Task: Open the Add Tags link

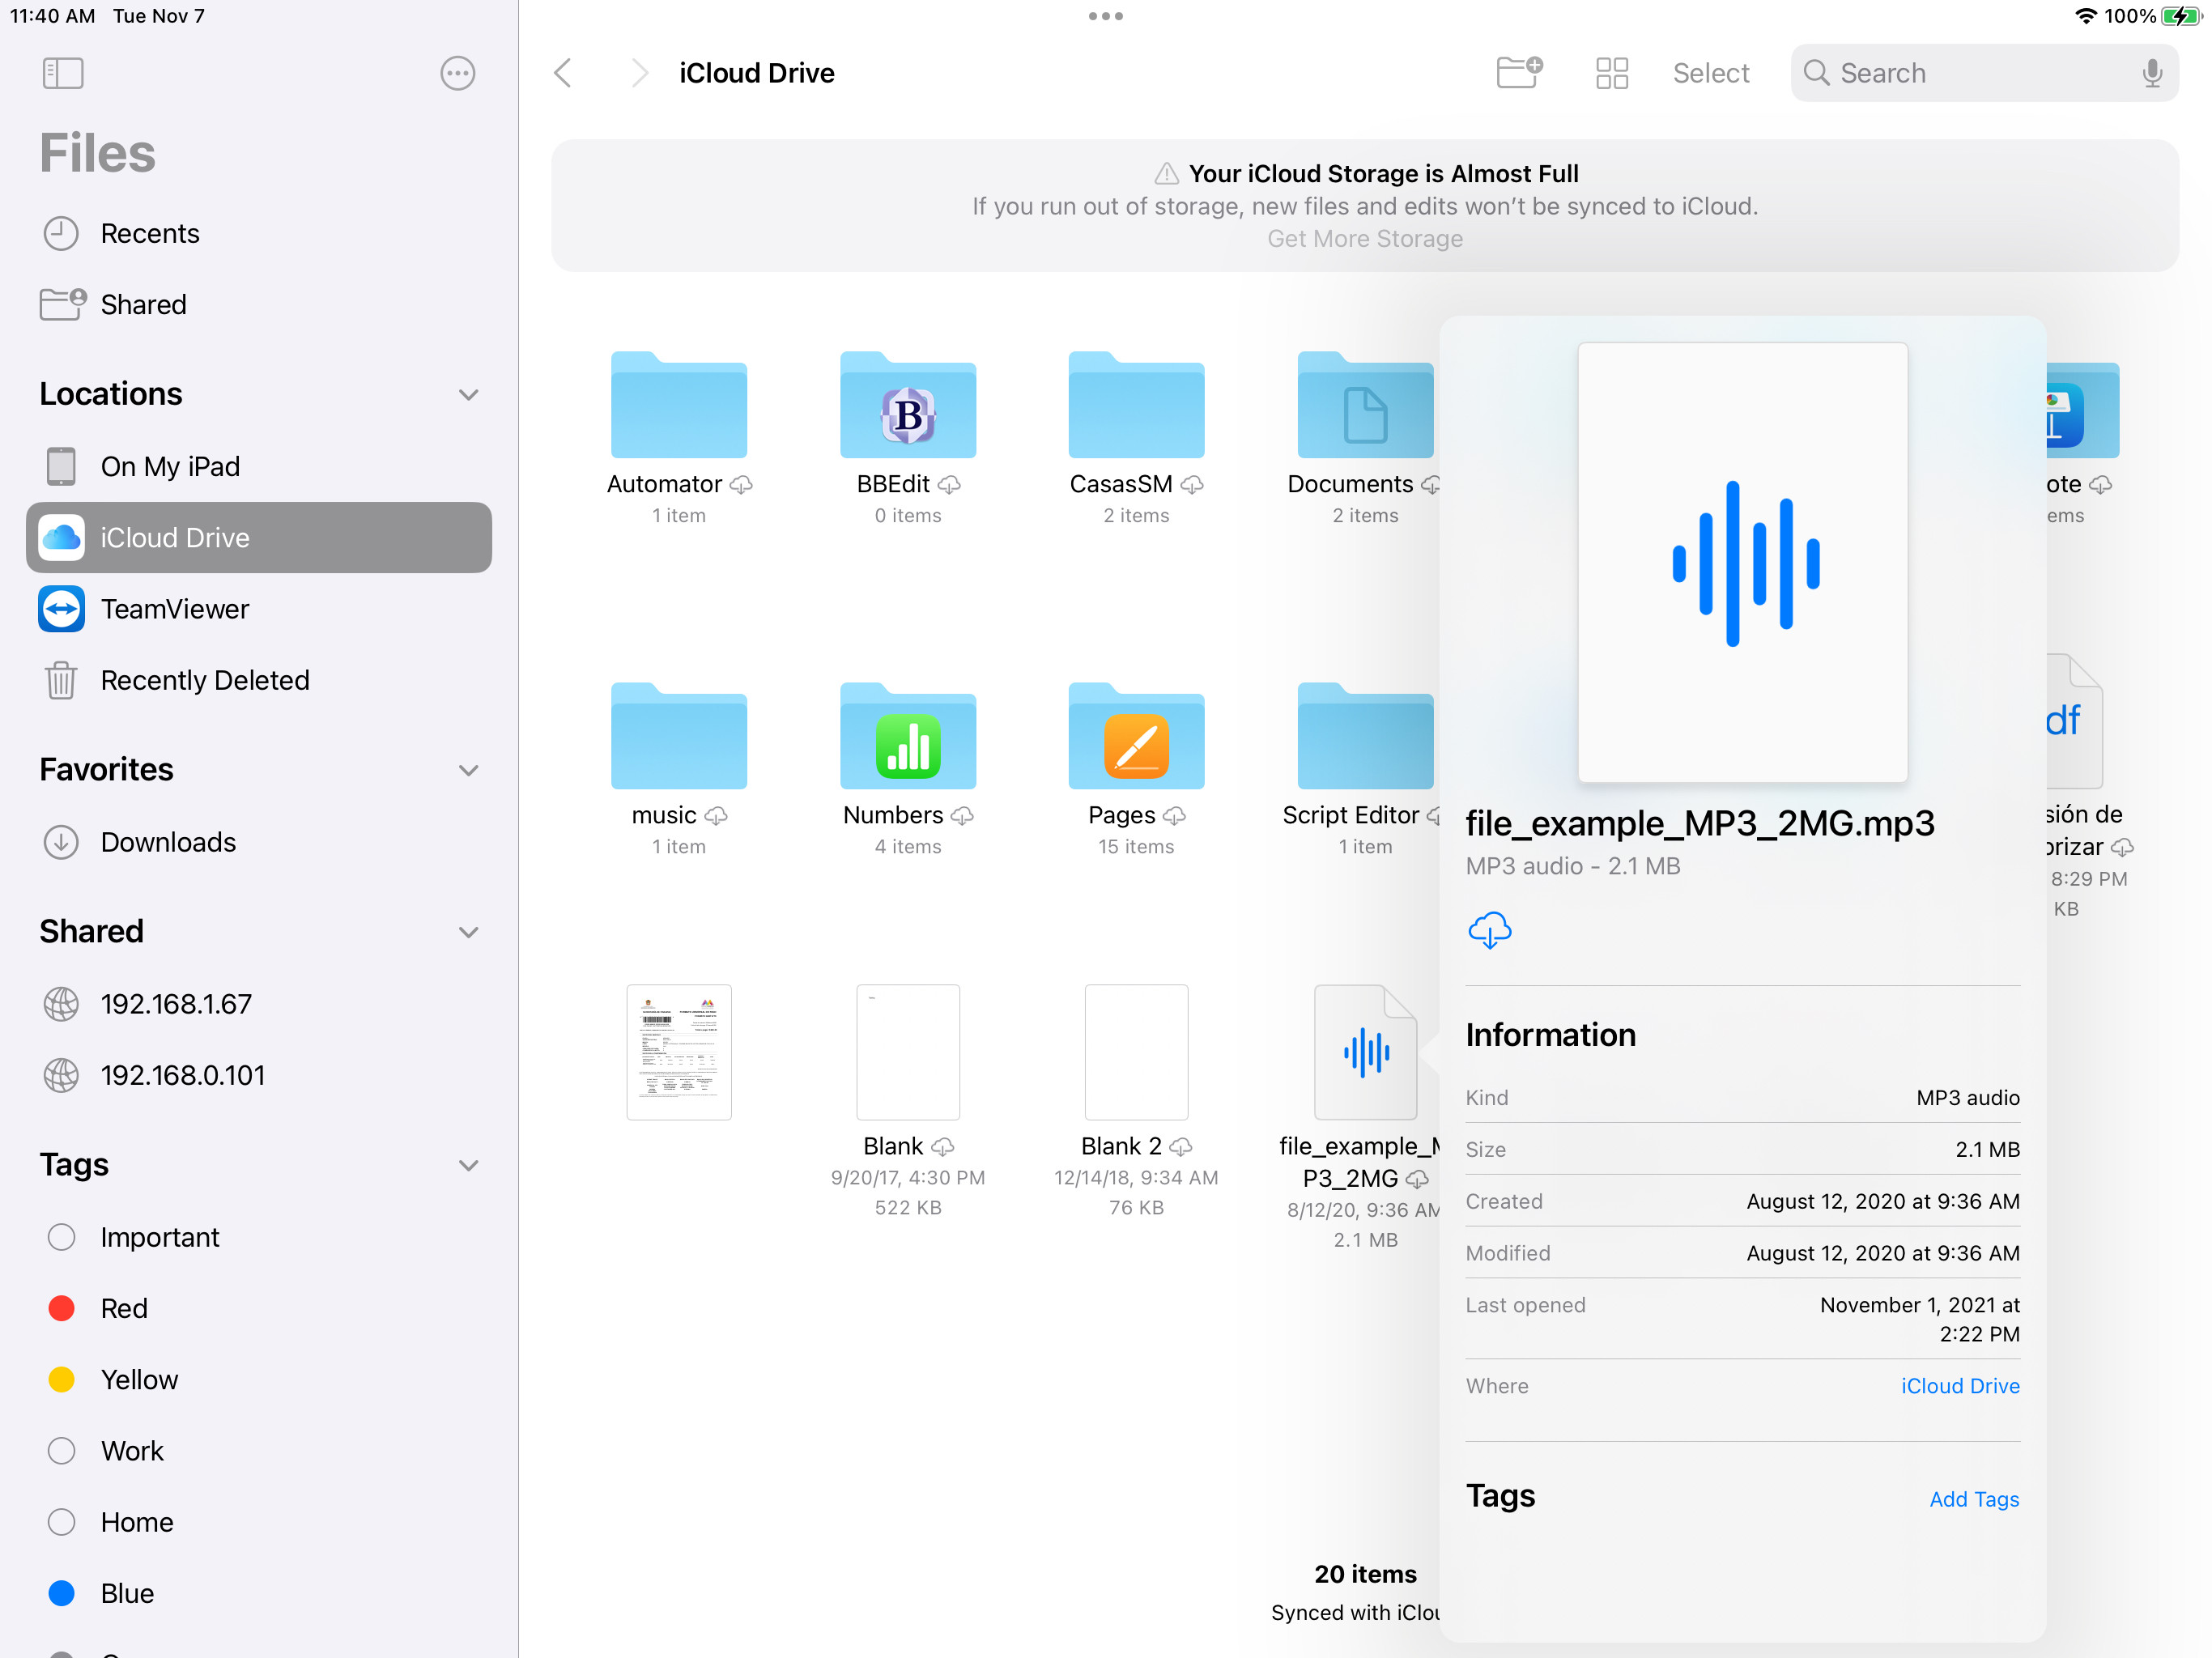Action: click(x=1973, y=1499)
